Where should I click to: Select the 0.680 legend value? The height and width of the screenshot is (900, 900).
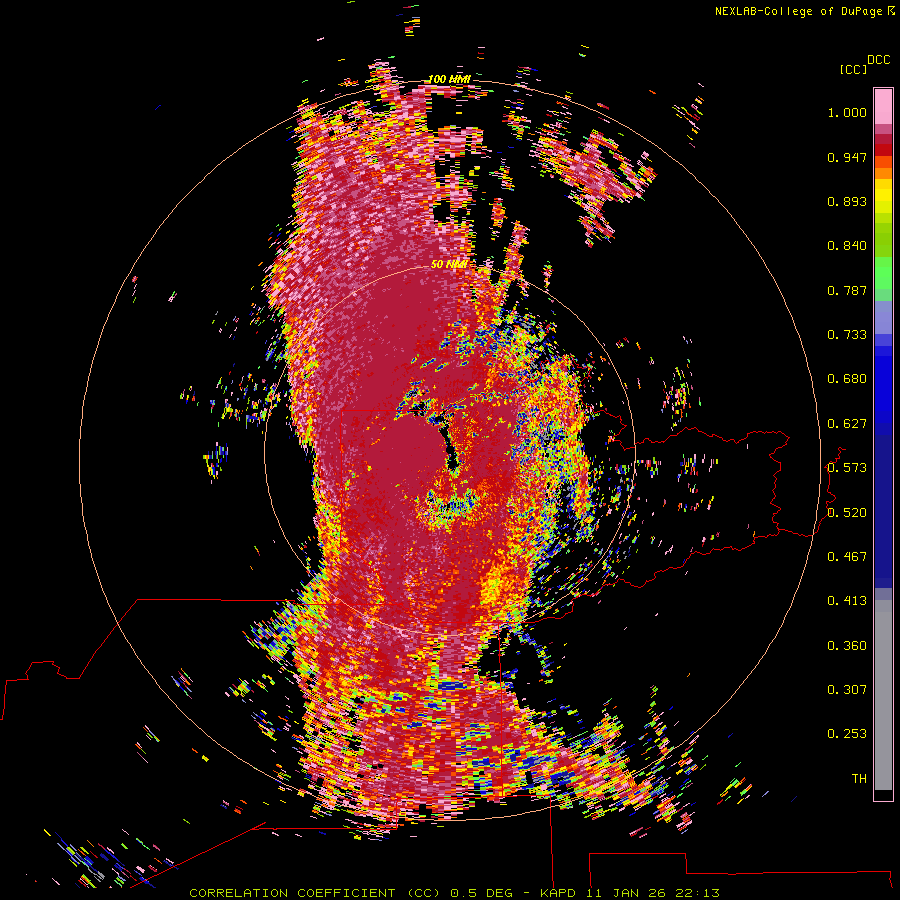(847, 379)
